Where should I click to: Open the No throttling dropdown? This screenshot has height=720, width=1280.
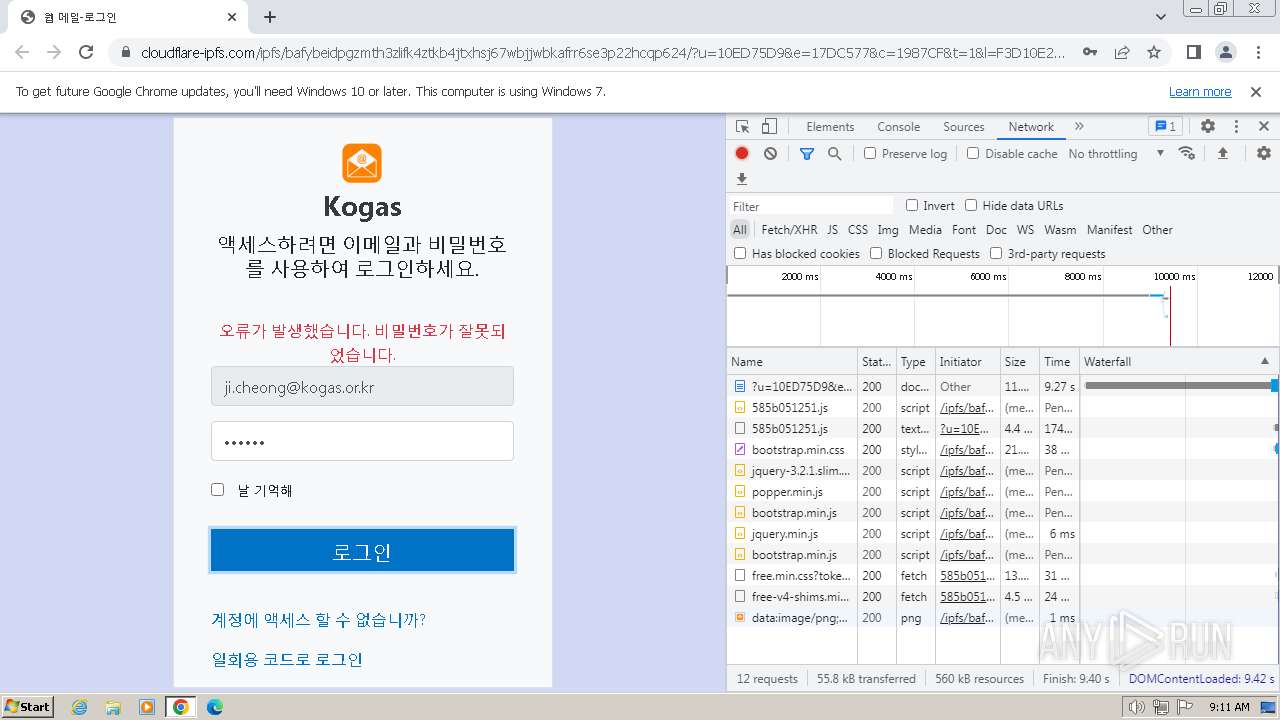[x=1116, y=154]
